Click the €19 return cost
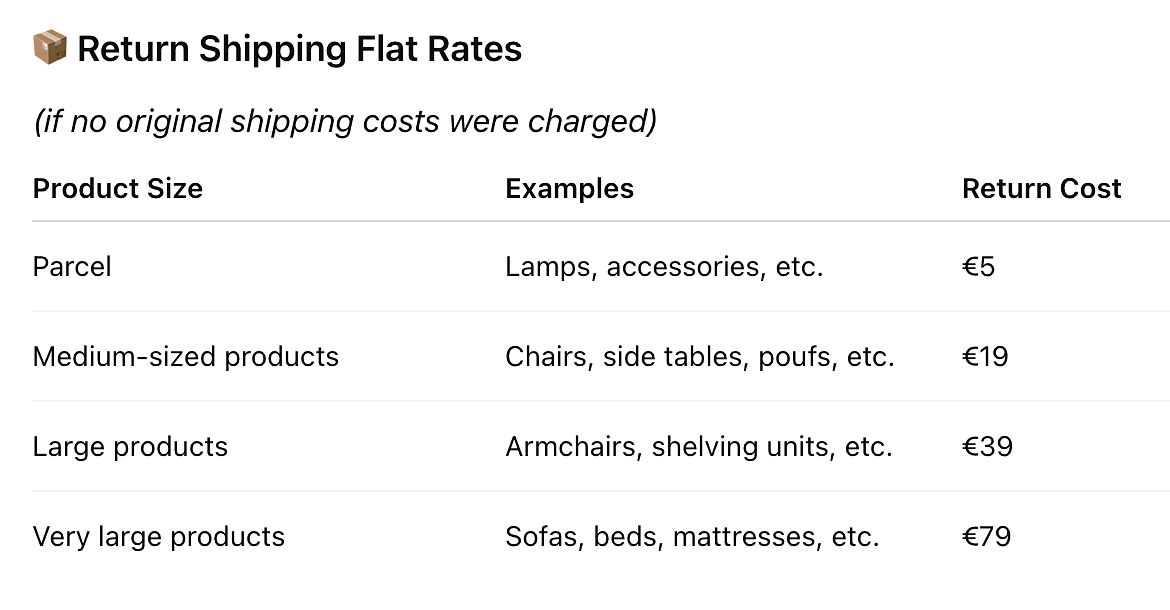 point(985,357)
